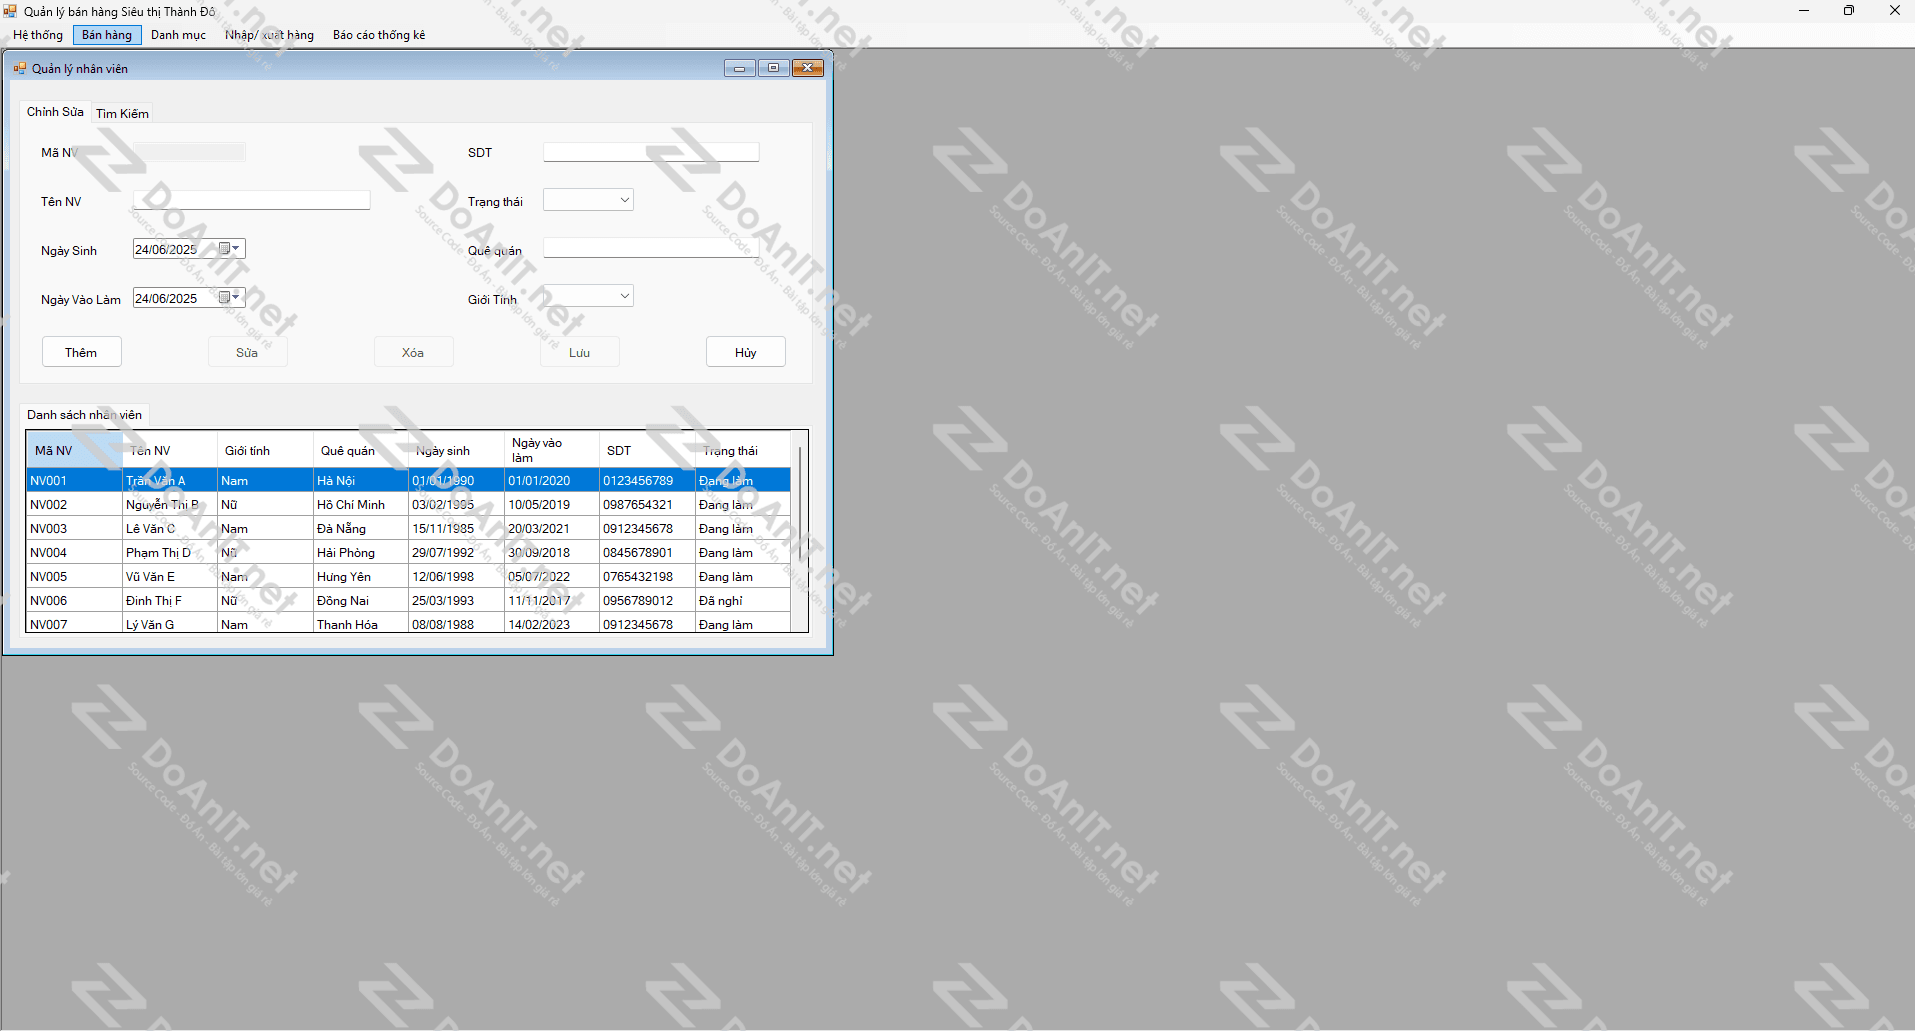Sort by the Tên NV column header
Screen dimensions: 1915x1031
[x=170, y=451]
